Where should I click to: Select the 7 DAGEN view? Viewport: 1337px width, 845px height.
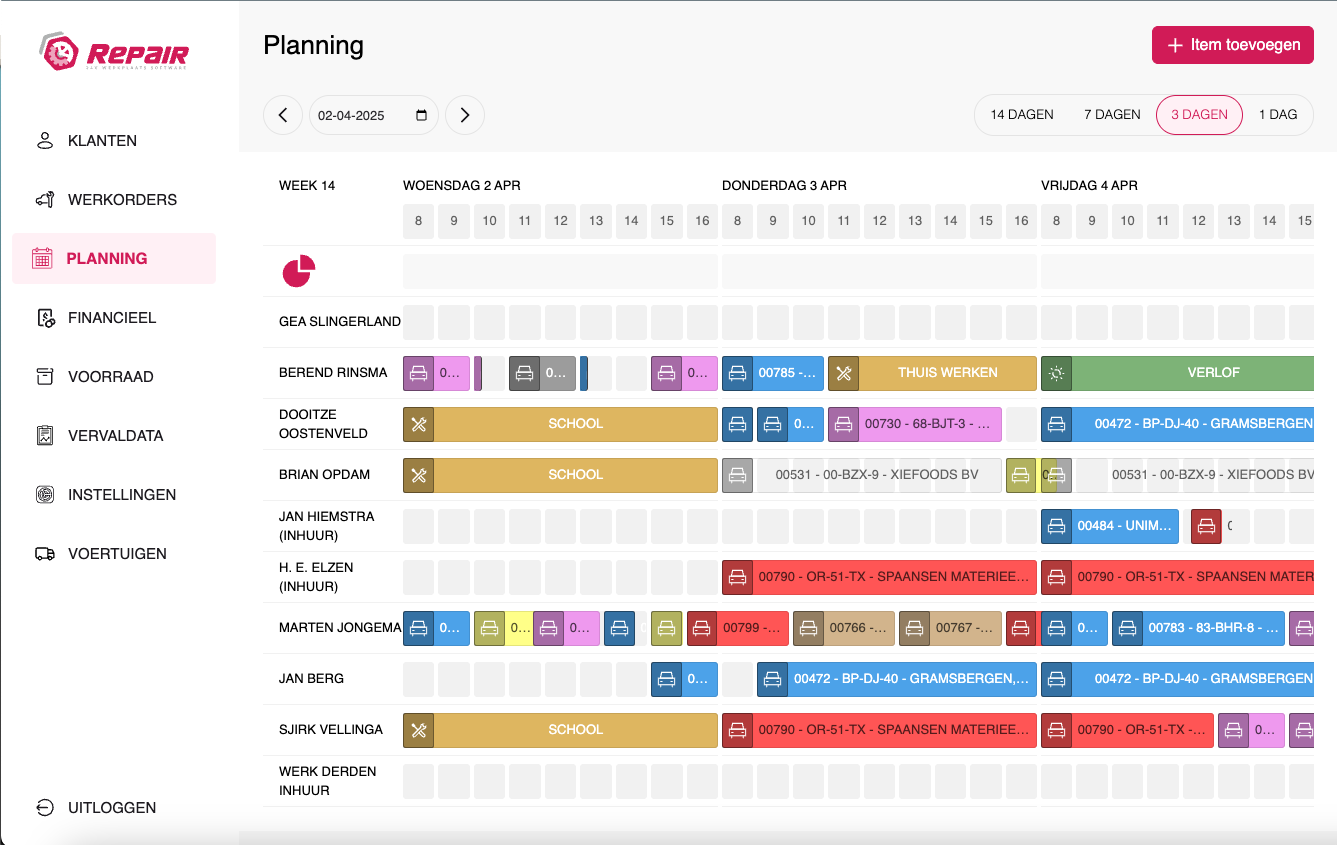coord(1112,115)
